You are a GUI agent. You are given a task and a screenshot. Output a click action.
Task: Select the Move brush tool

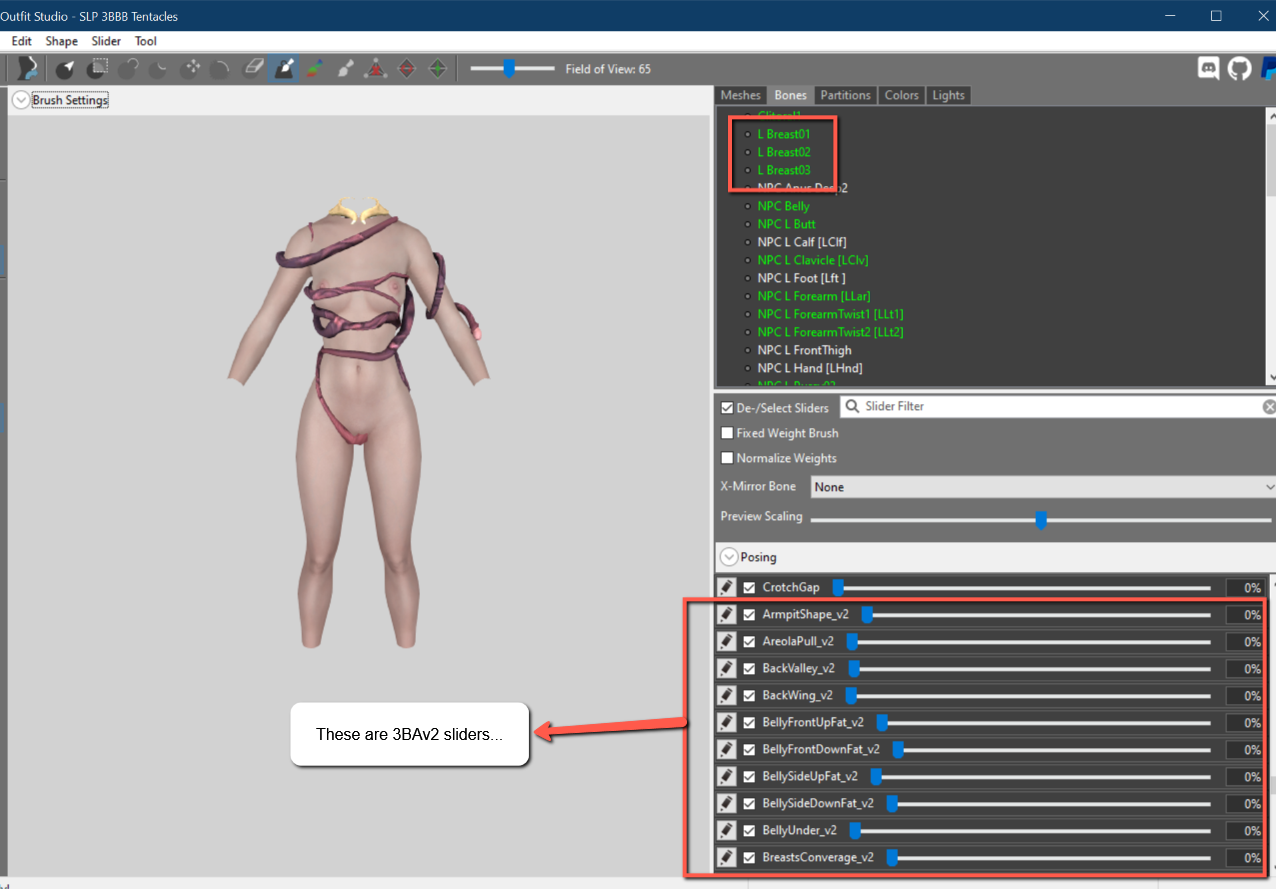(x=190, y=69)
